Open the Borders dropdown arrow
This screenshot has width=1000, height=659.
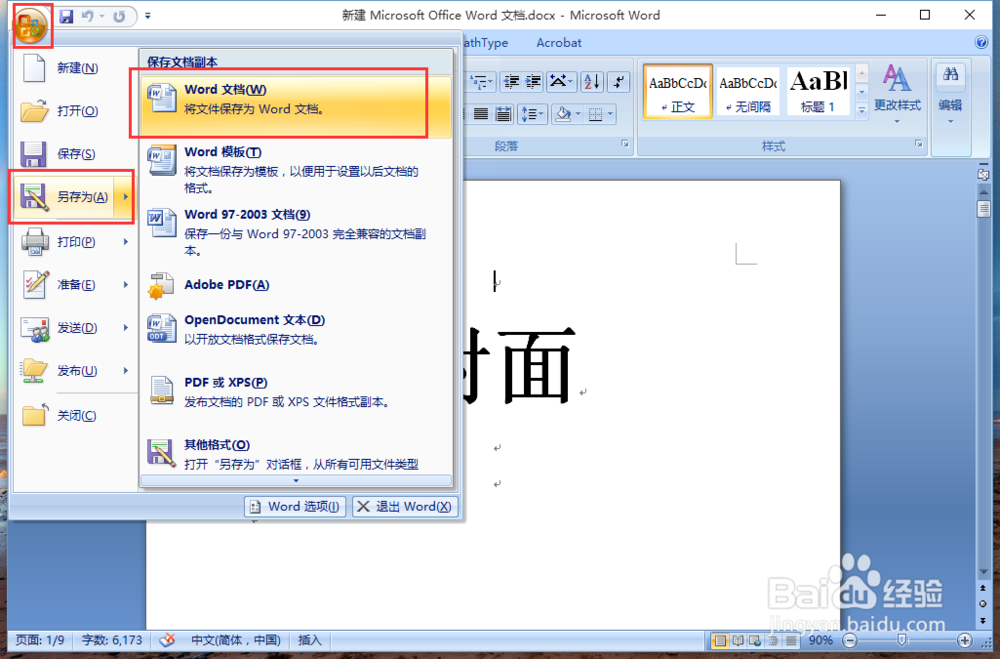[x=610, y=114]
